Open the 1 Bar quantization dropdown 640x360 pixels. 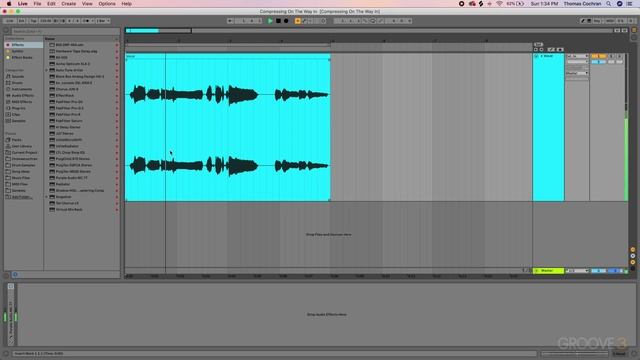click(x=103, y=21)
